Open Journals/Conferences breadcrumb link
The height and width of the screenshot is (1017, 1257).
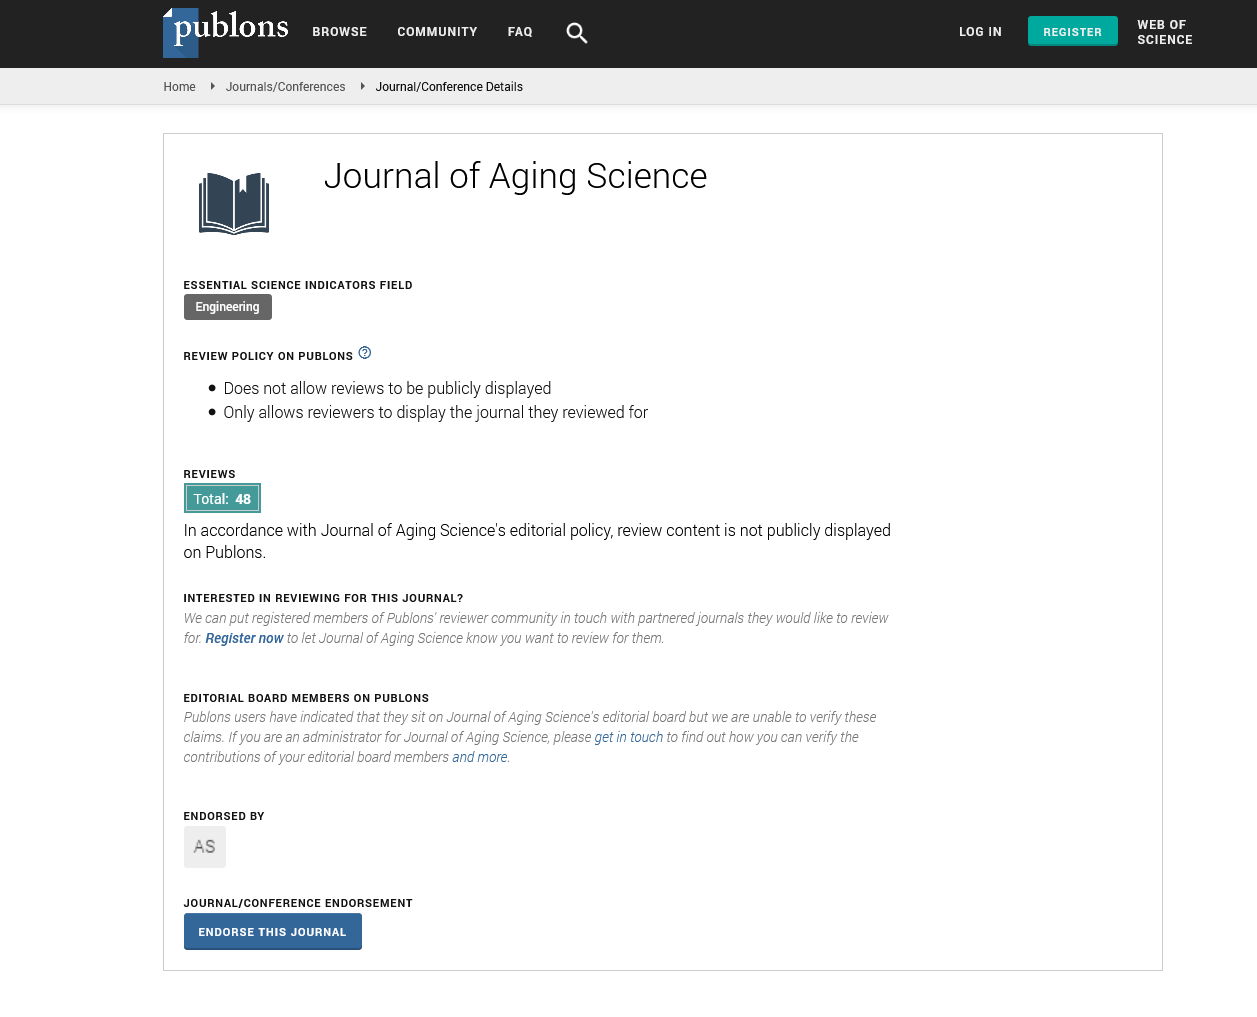click(x=286, y=87)
